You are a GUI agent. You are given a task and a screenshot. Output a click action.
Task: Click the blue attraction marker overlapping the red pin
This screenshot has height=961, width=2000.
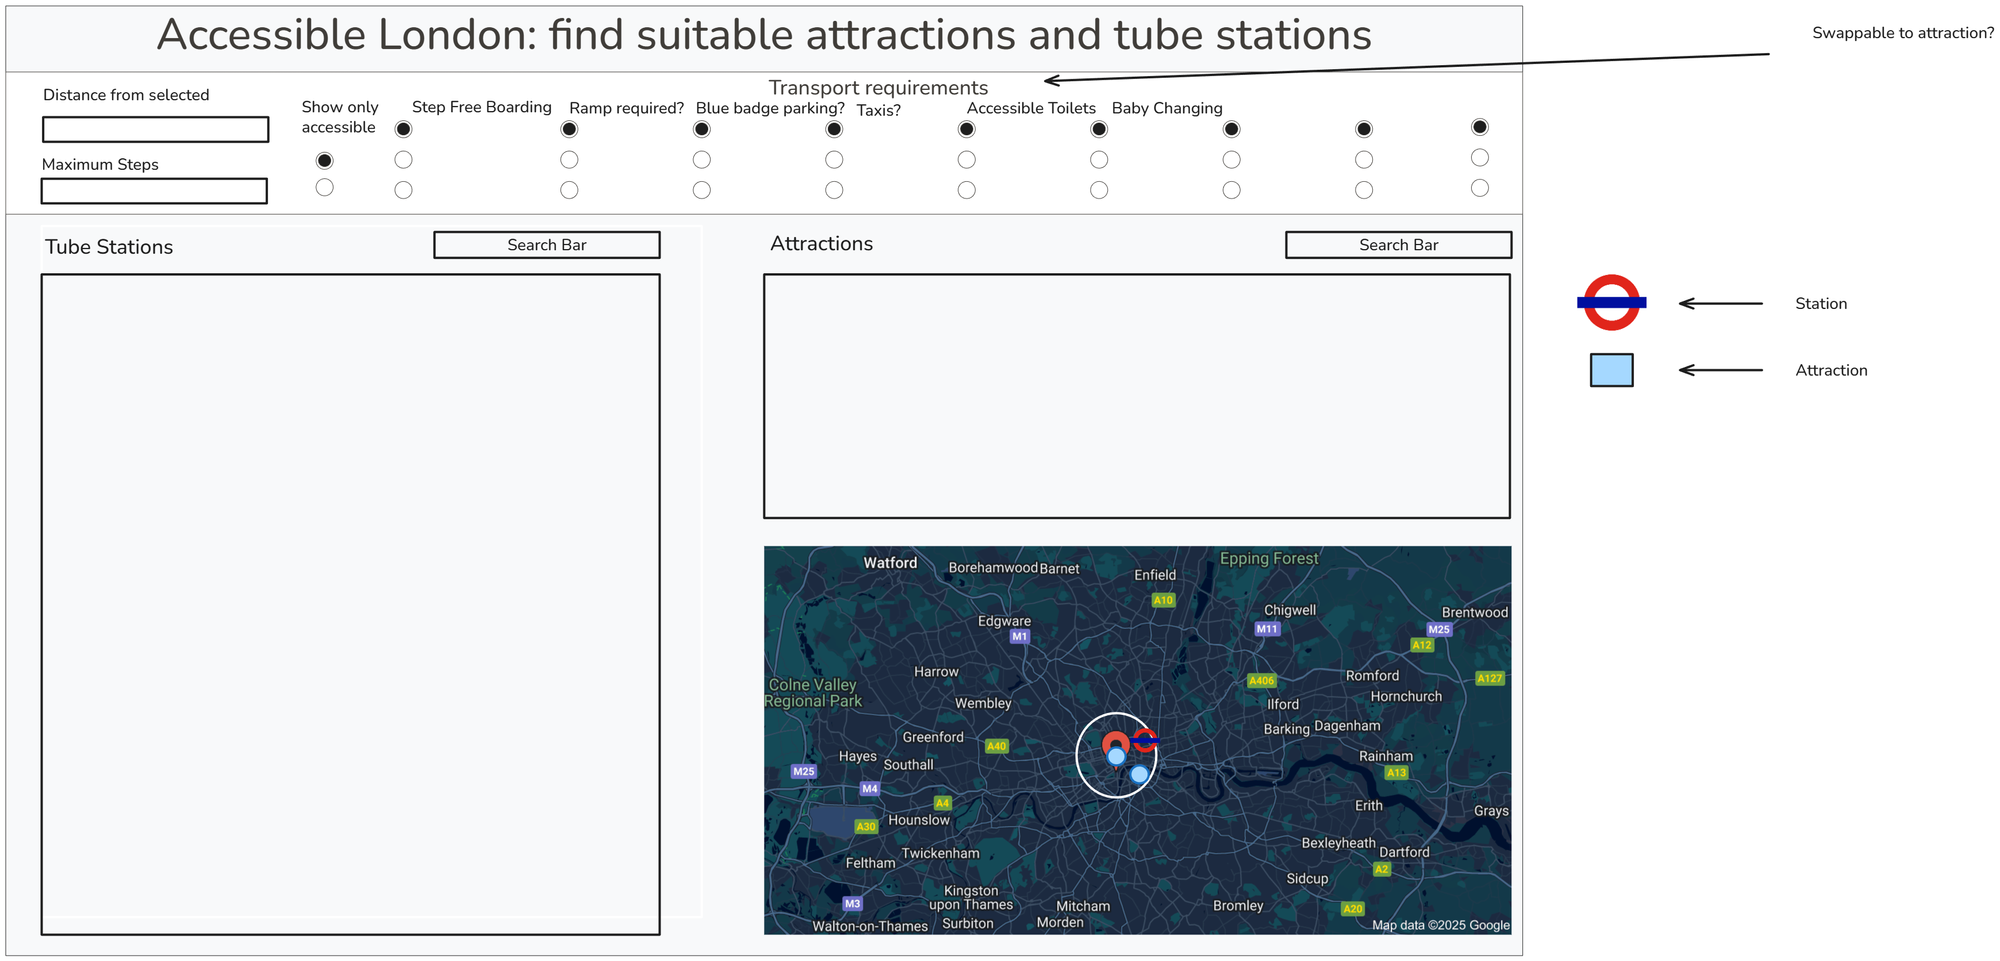tap(1116, 757)
